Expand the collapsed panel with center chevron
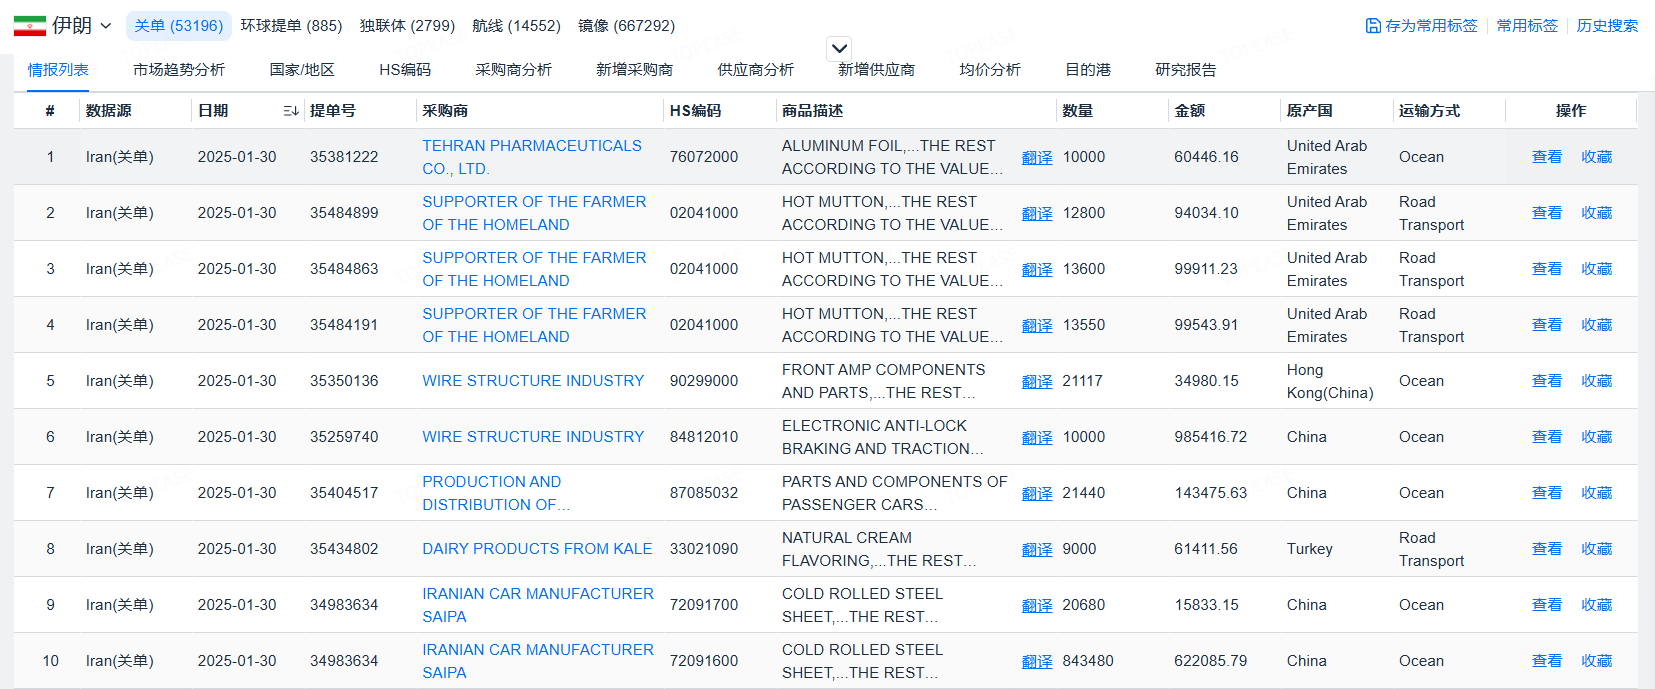The width and height of the screenshot is (1655, 689). tap(839, 48)
